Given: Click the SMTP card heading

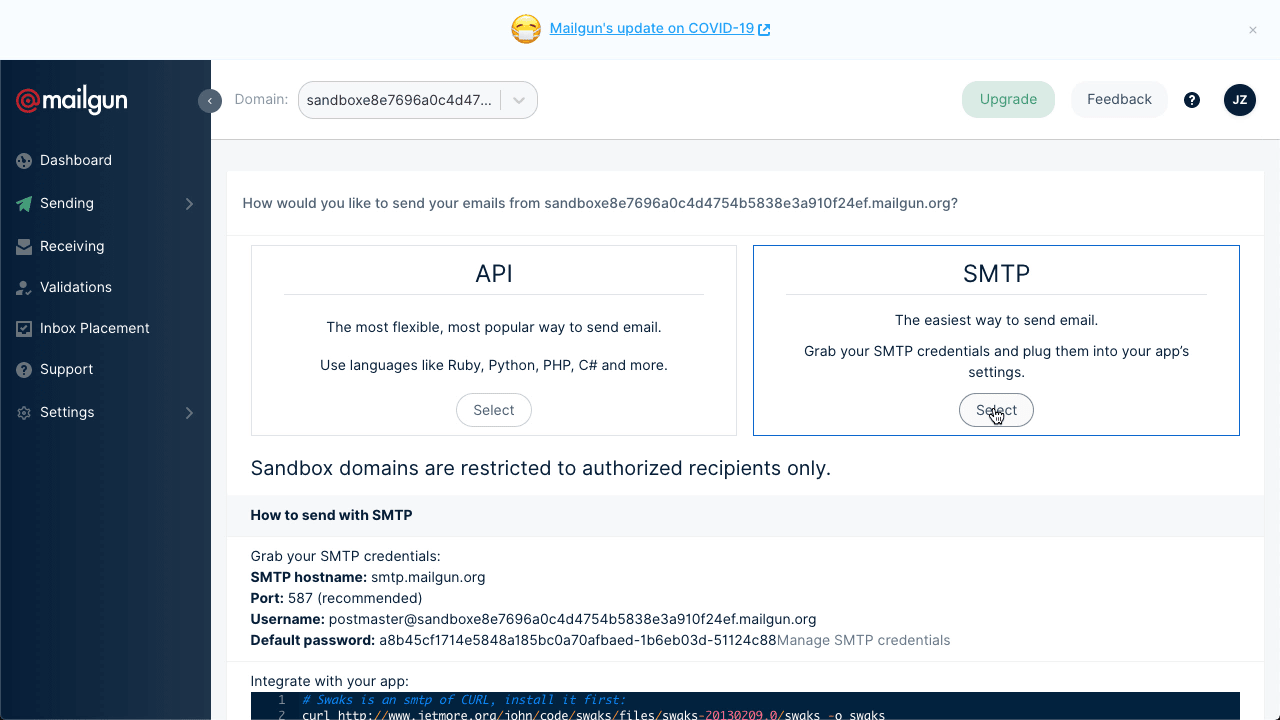Looking at the screenshot, I should coord(996,274).
